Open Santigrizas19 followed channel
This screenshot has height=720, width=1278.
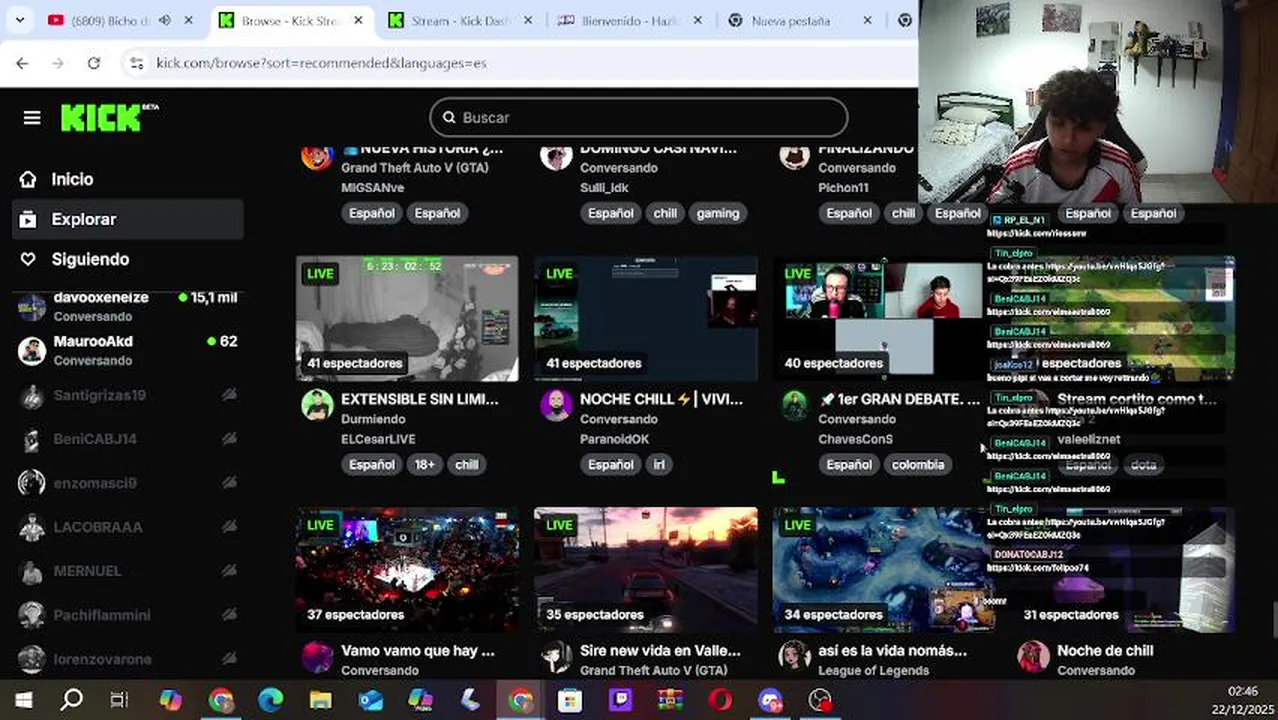127,395
